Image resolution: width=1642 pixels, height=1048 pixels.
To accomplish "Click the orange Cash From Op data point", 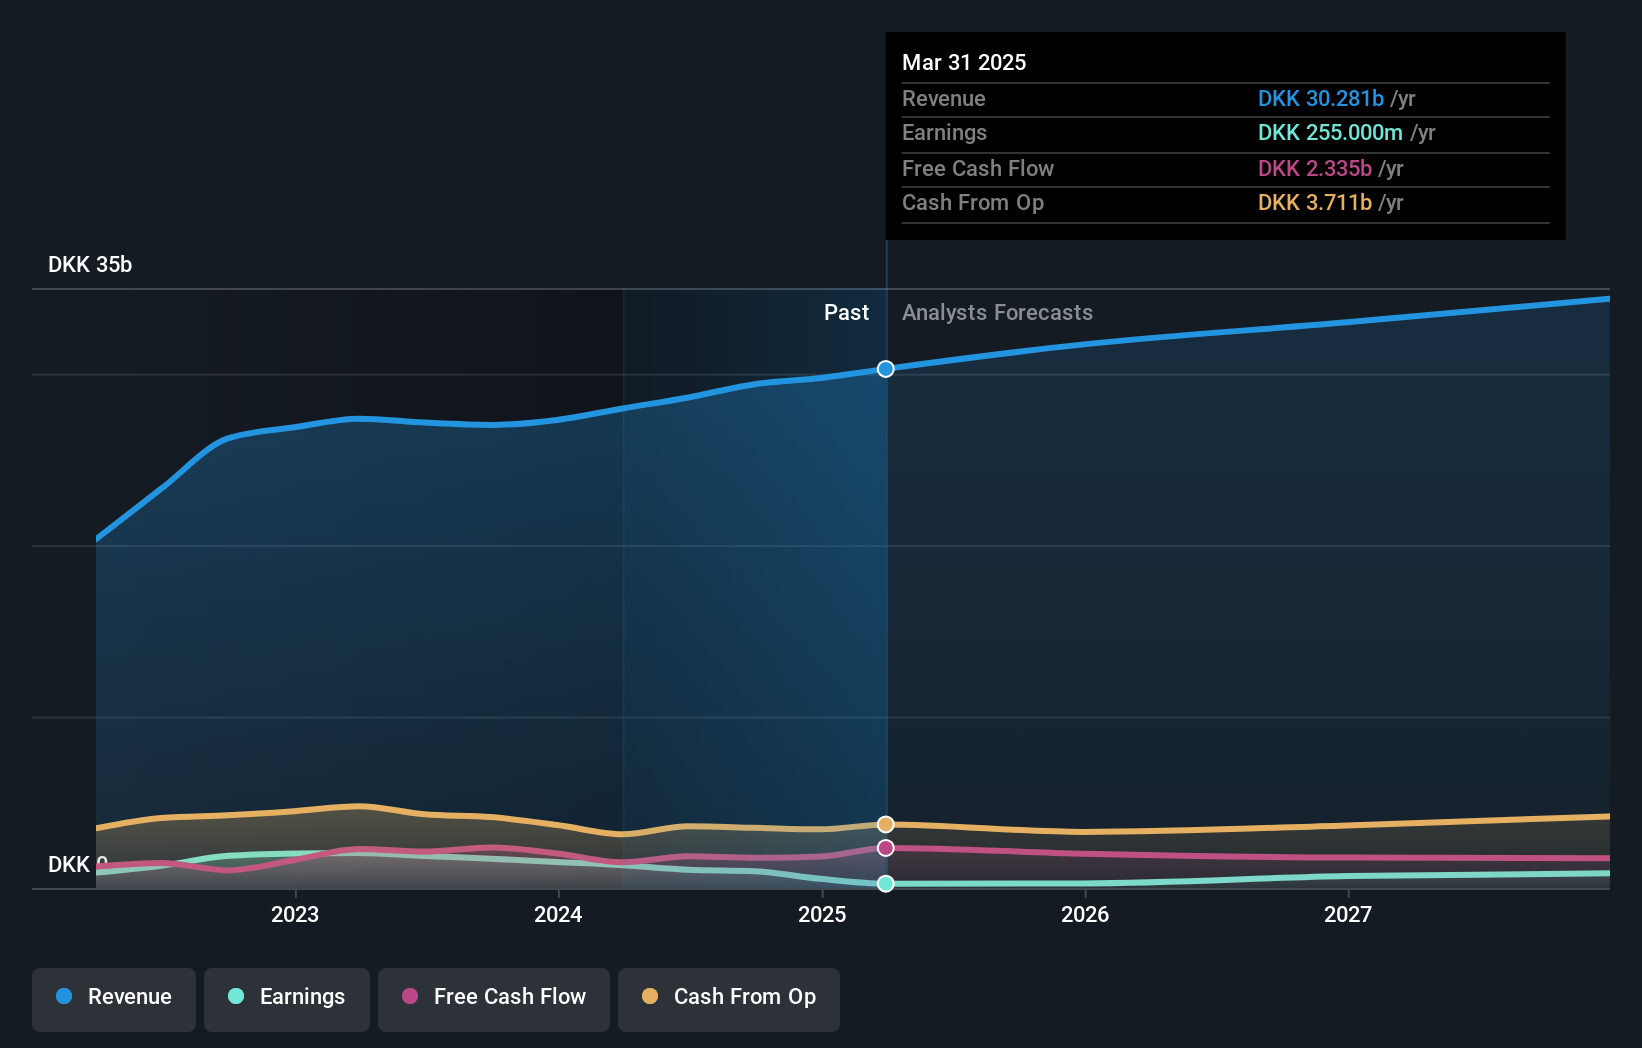I will [x=886, y=824].
